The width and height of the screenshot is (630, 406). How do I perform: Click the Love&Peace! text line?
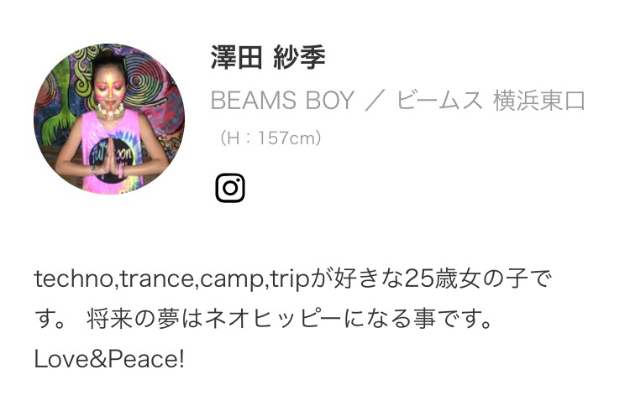coord(109,359)
